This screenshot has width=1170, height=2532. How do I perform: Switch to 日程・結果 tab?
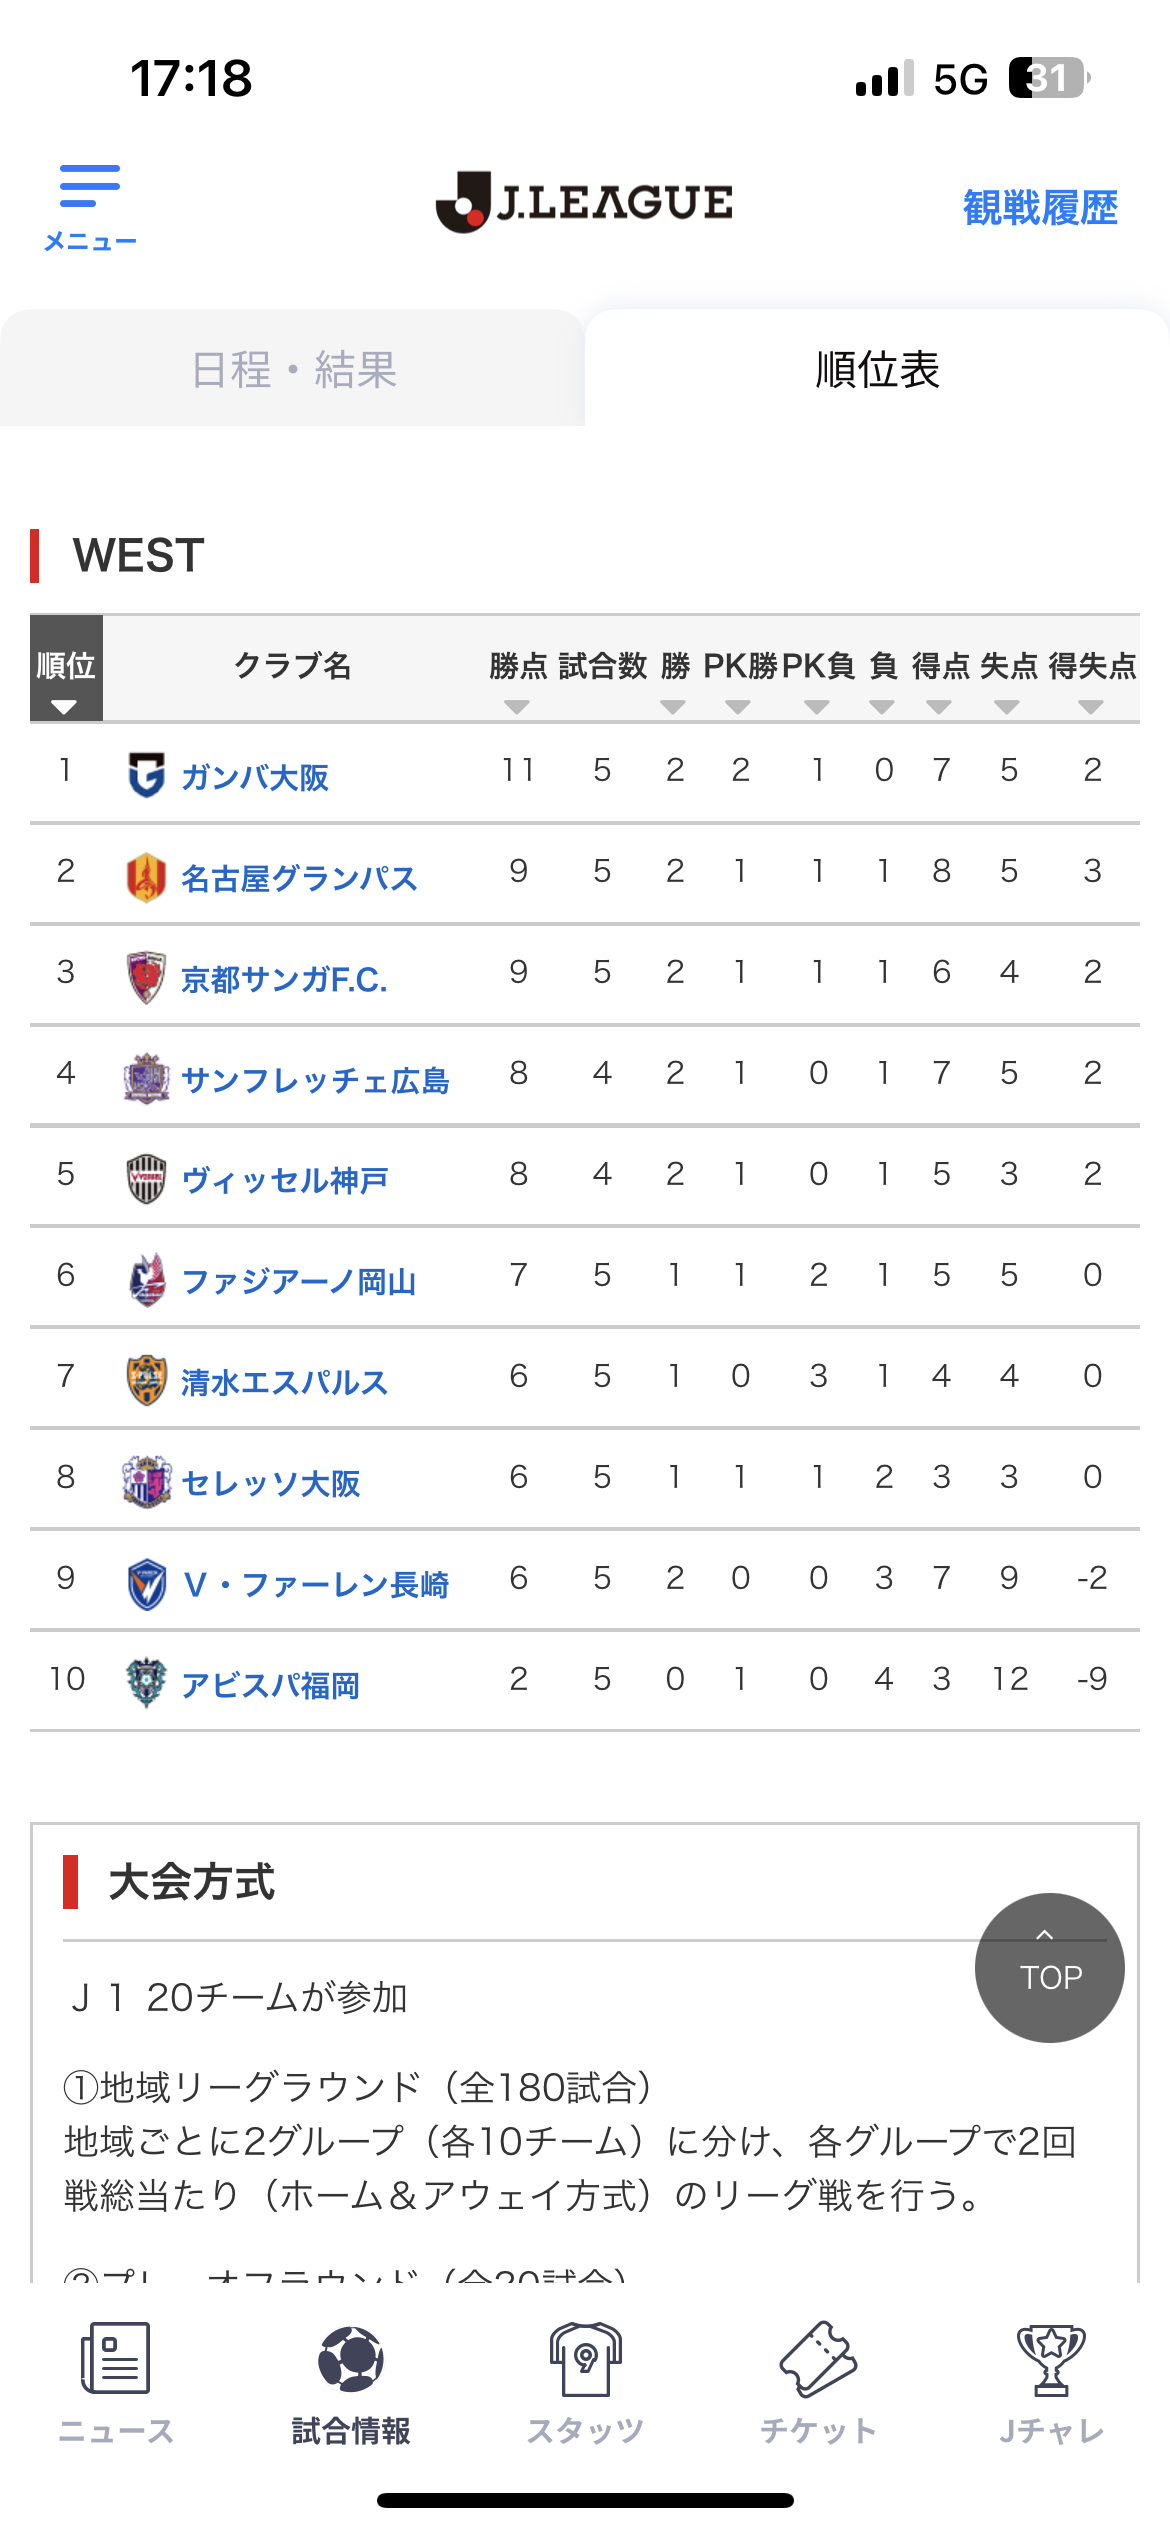point(293,369)
